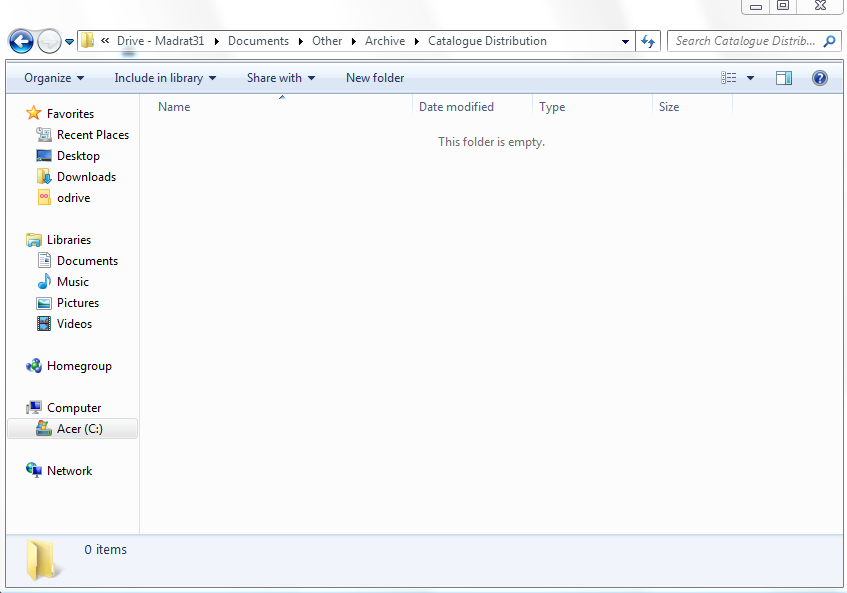The height and width of the screenshot is (593, 847).
Task: Click the Back navigation arrow button
Action: coord(22,41)
